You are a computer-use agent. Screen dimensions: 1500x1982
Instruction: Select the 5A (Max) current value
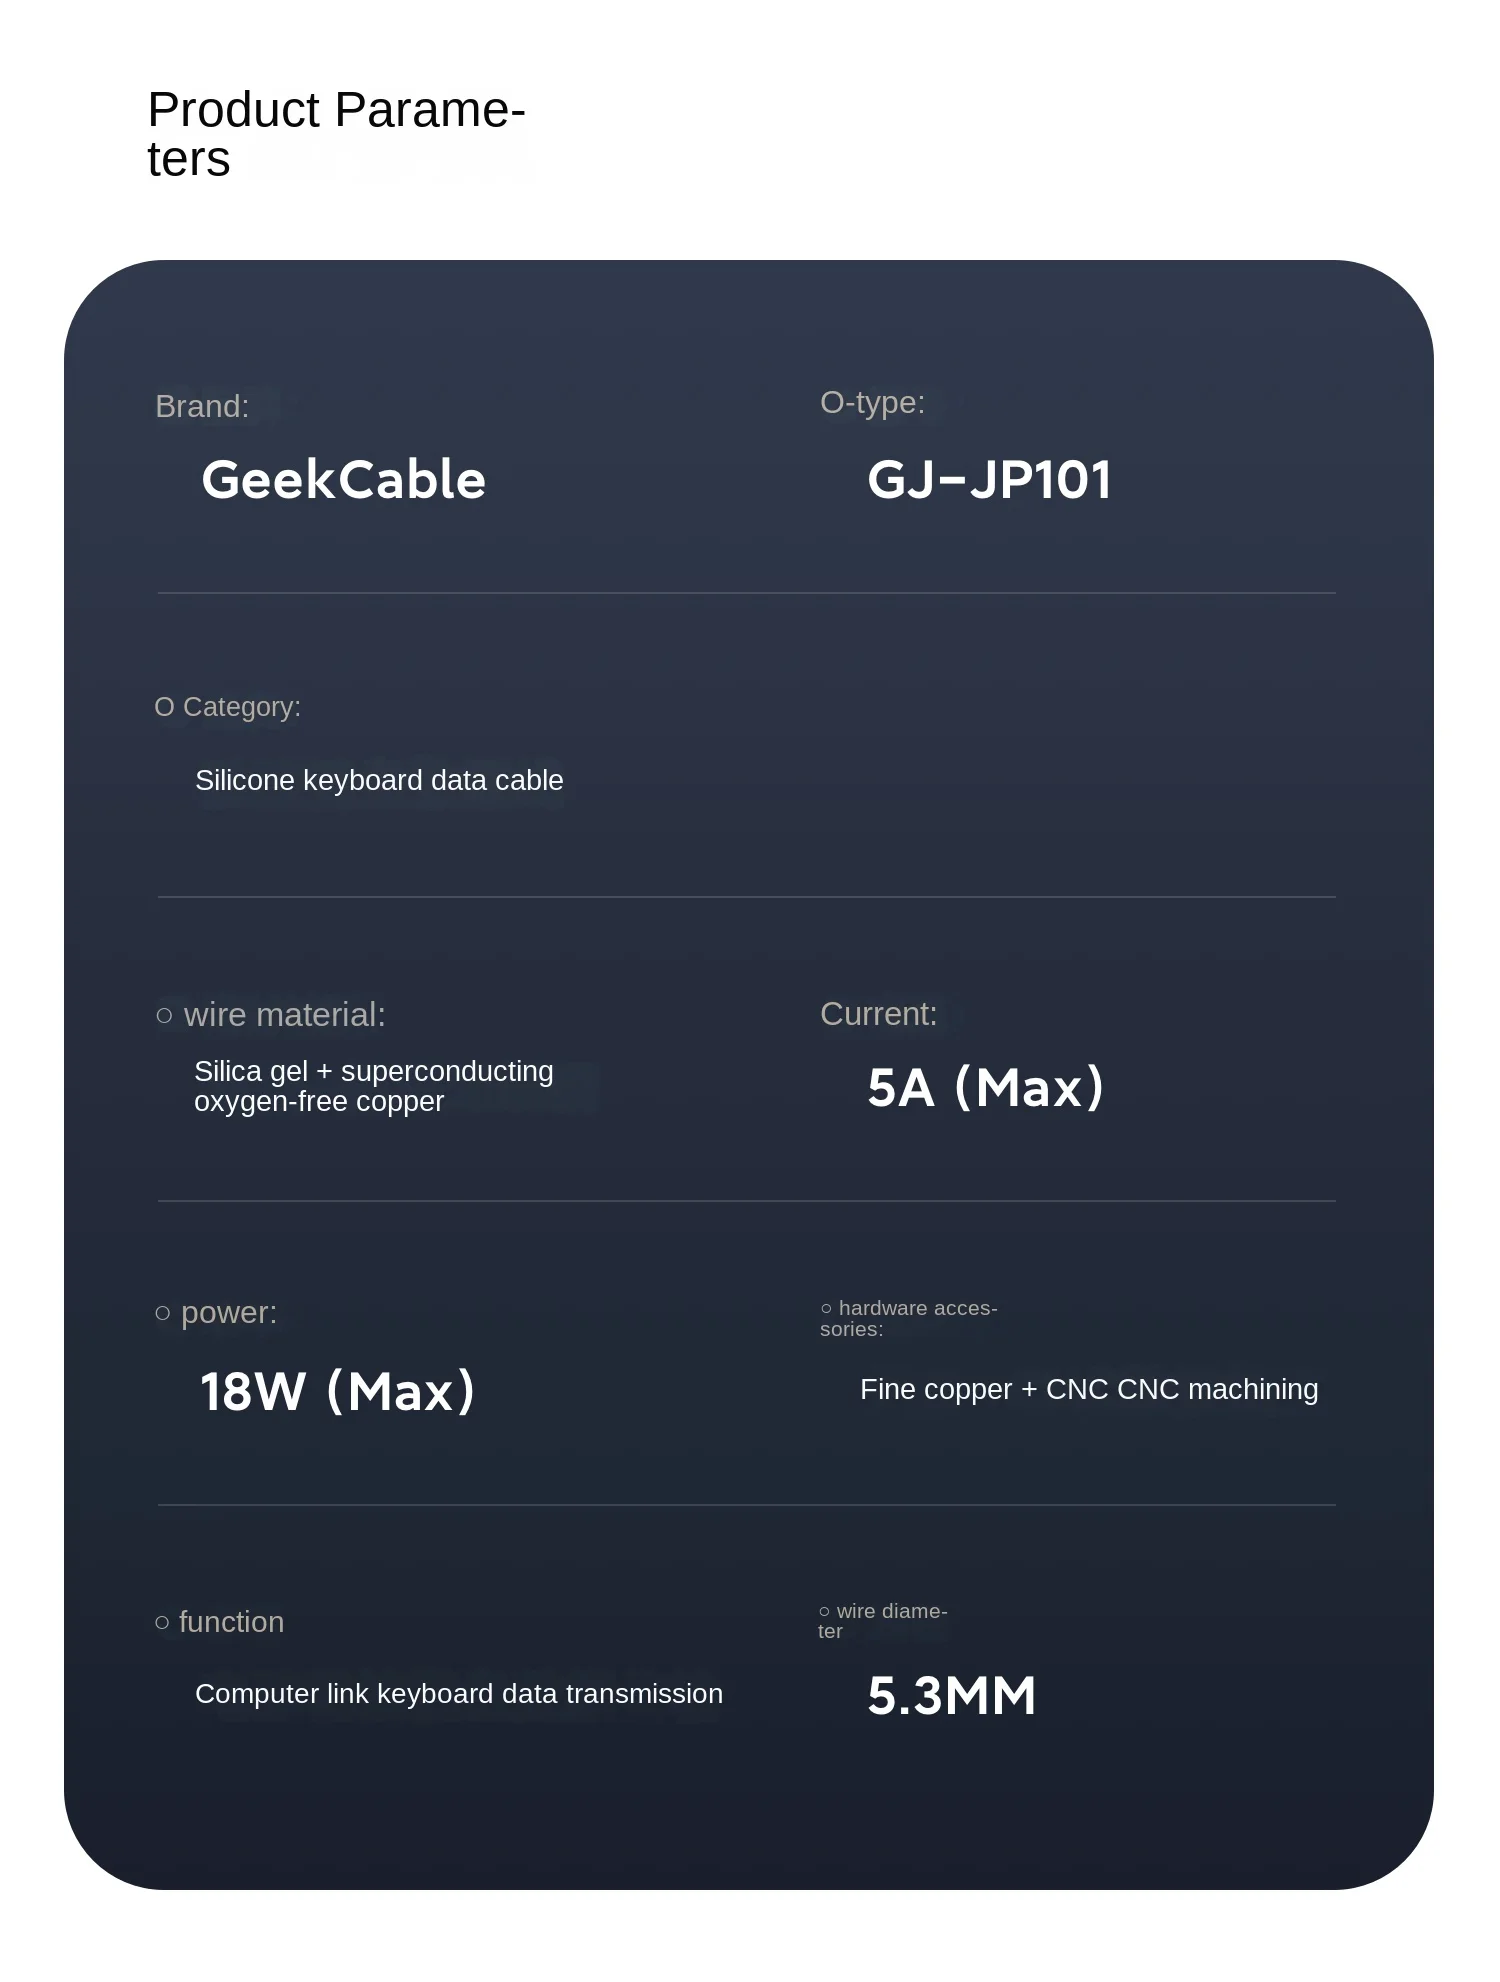[985, 1088]
